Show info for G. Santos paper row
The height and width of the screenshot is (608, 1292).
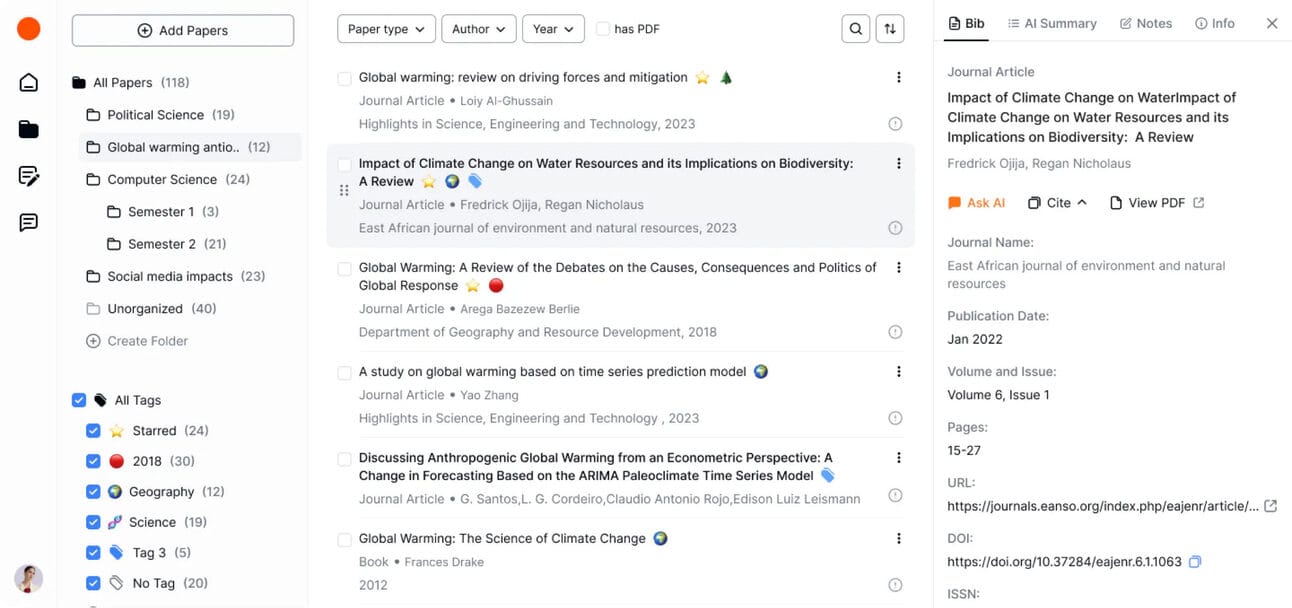click(895, 495)
